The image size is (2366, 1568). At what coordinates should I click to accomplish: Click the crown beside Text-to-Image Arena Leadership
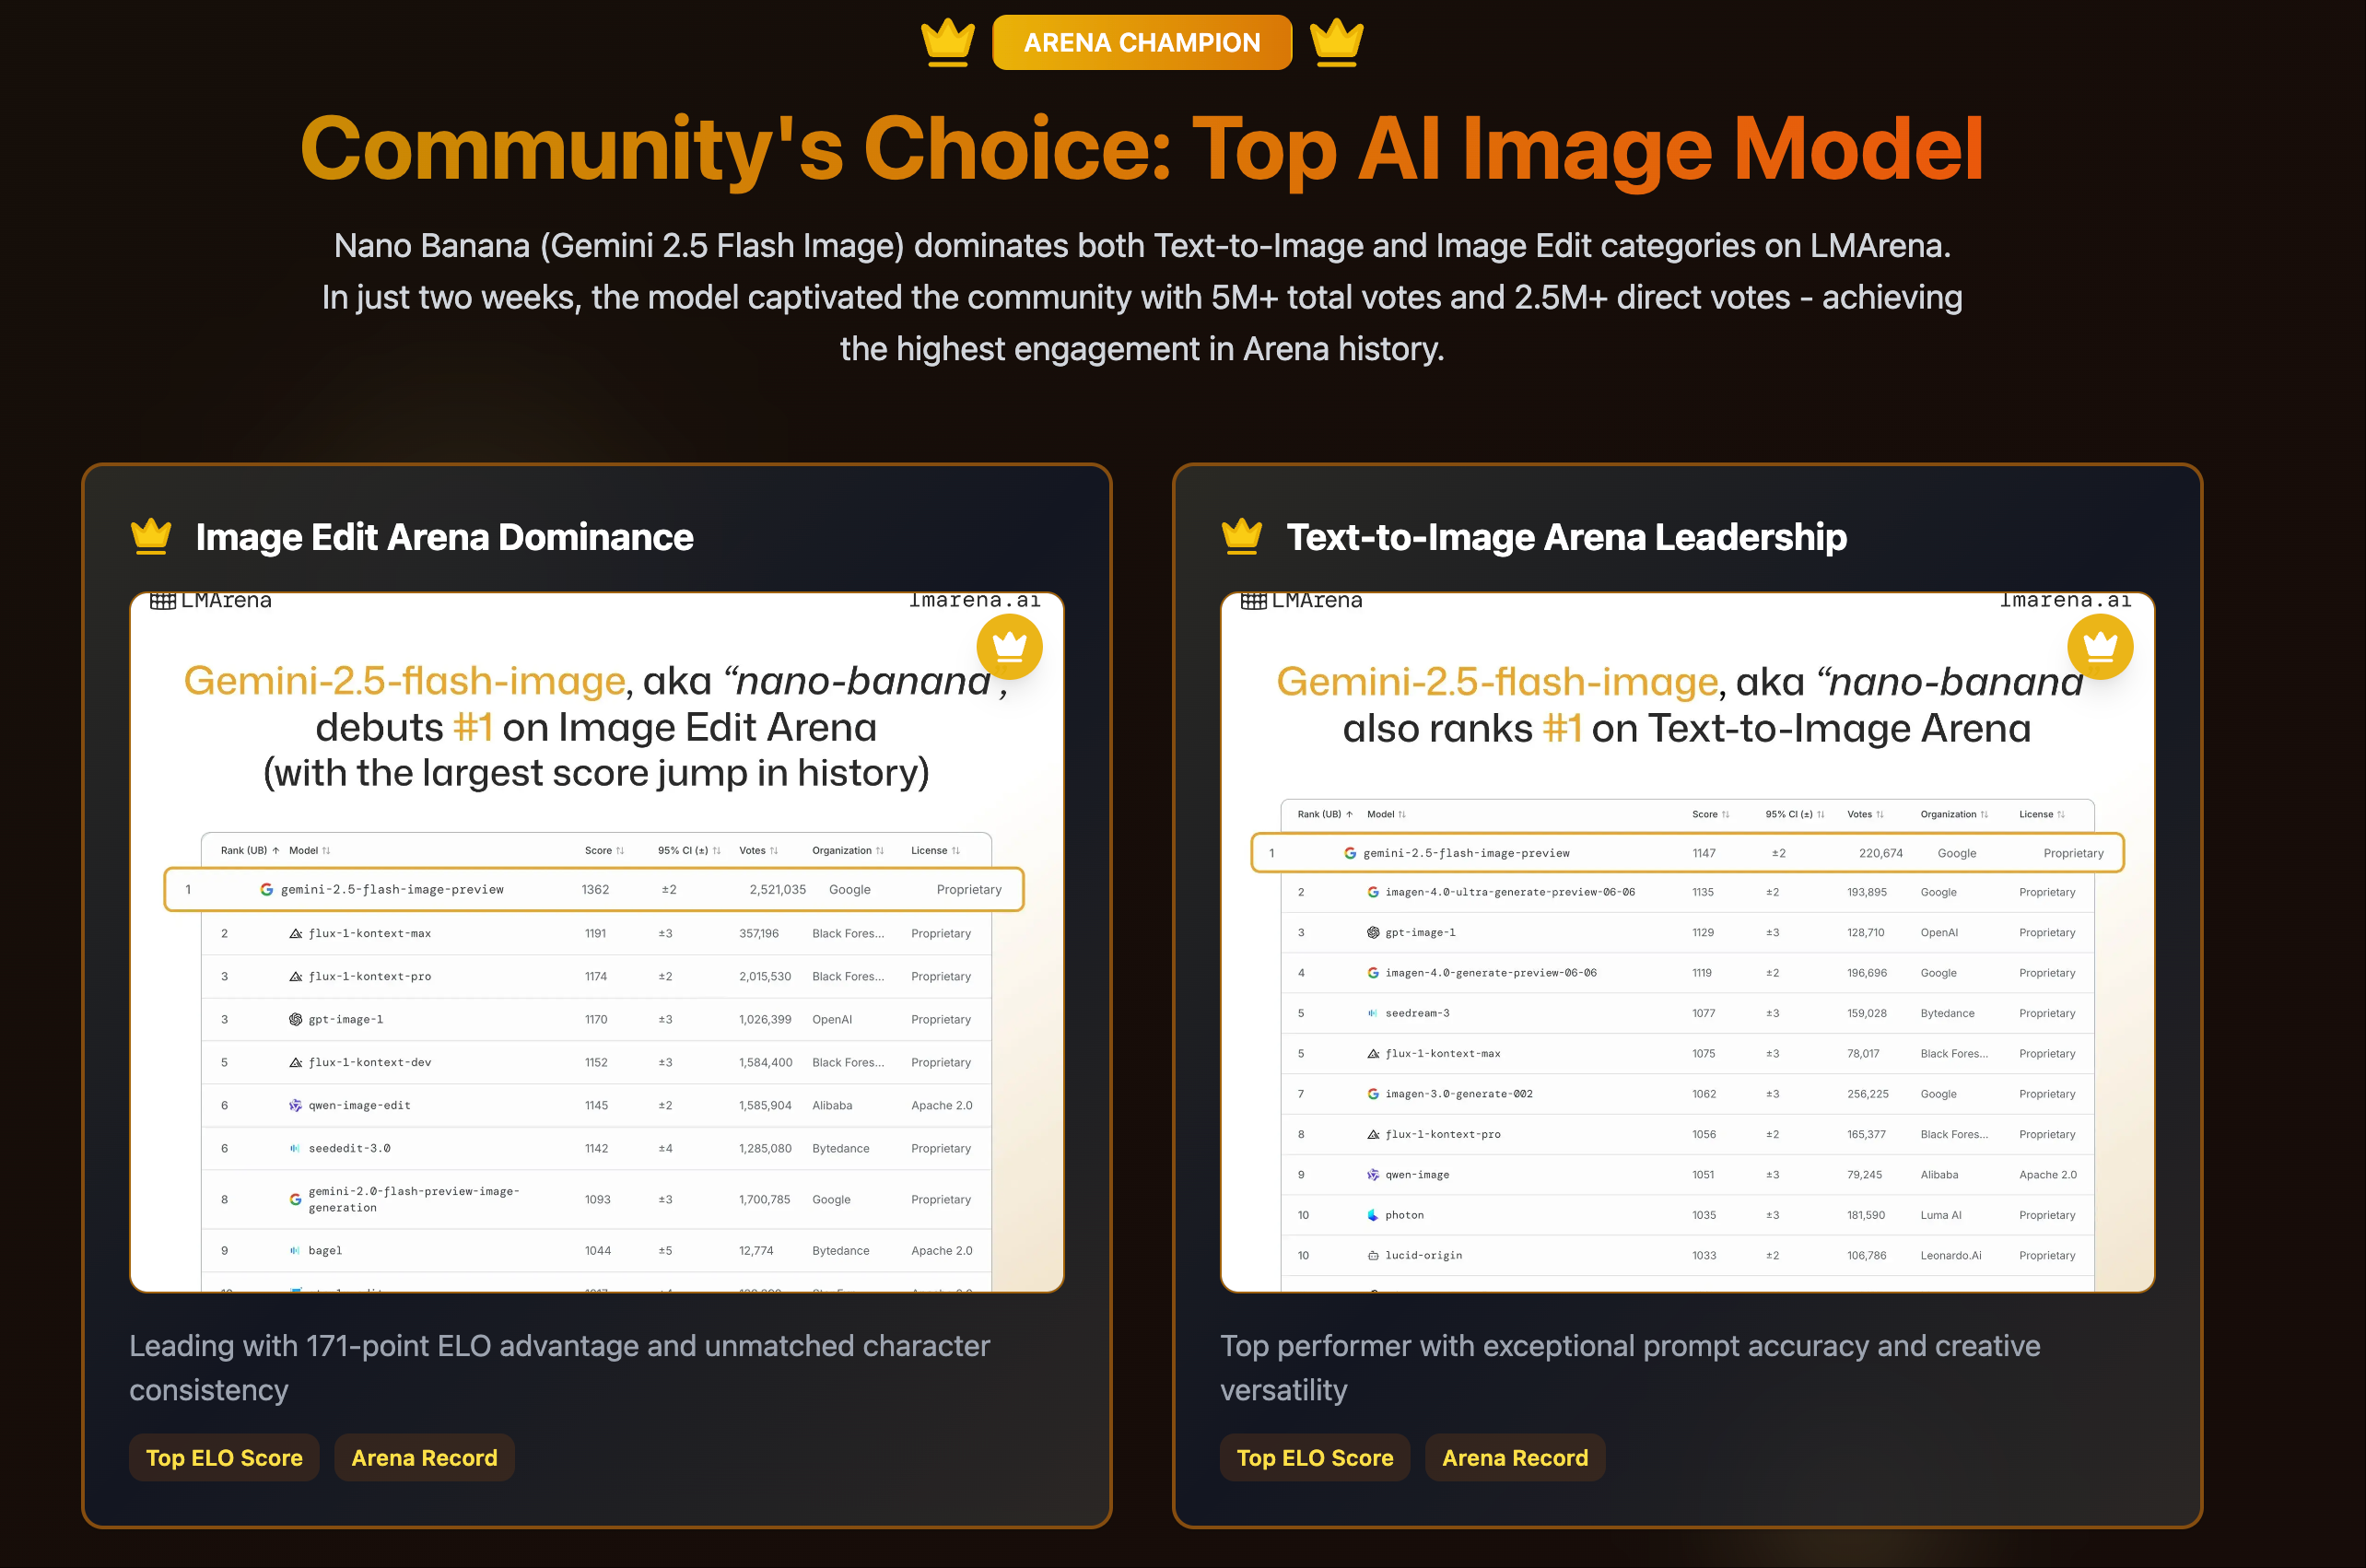click(1241, 536)
